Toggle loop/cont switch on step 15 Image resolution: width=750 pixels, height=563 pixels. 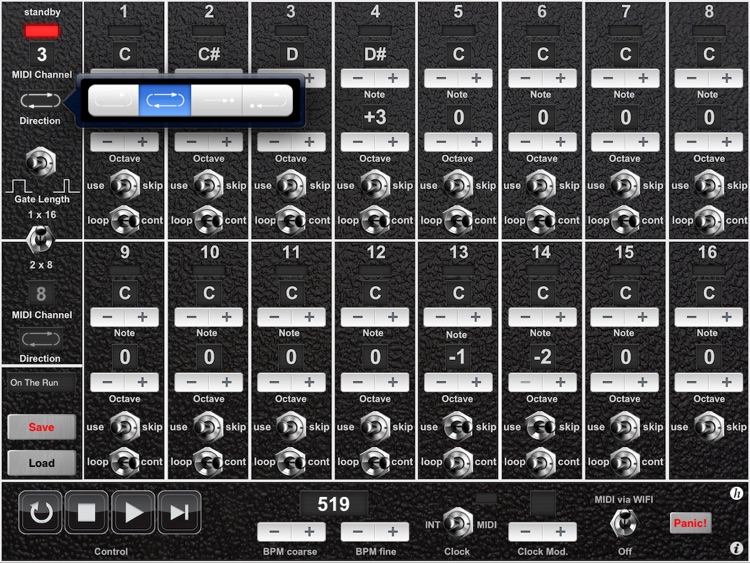(x=624, y=462)
